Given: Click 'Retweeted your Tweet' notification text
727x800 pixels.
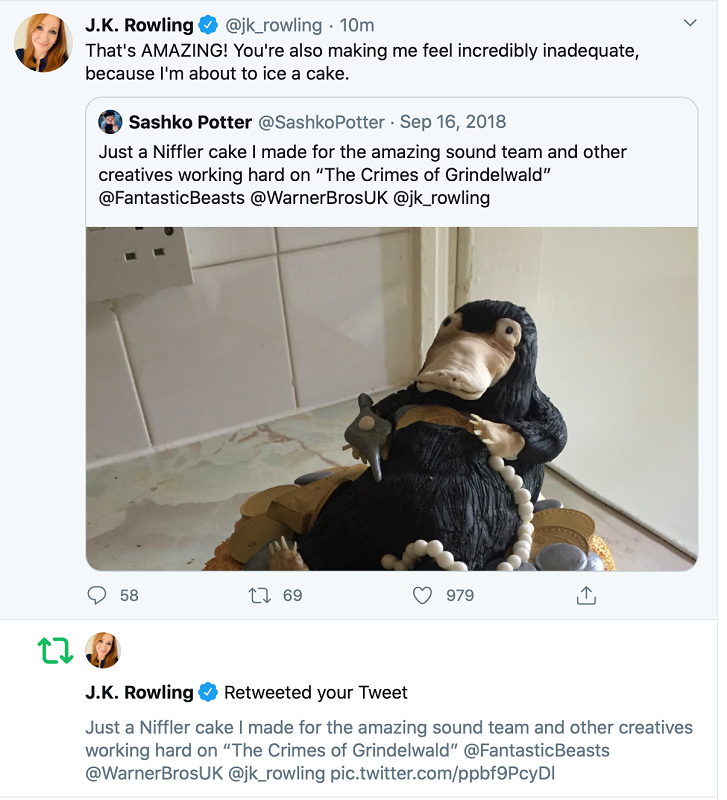Looking at the screenshot, I should [x=316, y=692].
